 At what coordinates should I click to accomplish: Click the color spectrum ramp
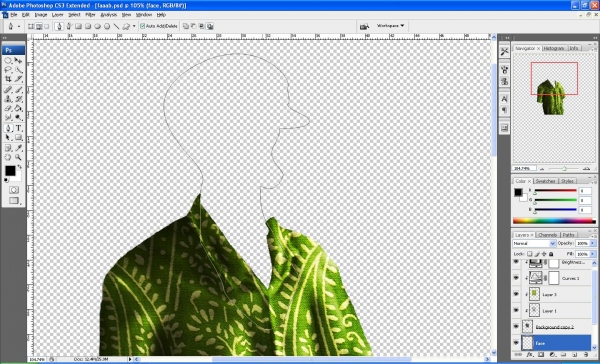pos(554,221)
